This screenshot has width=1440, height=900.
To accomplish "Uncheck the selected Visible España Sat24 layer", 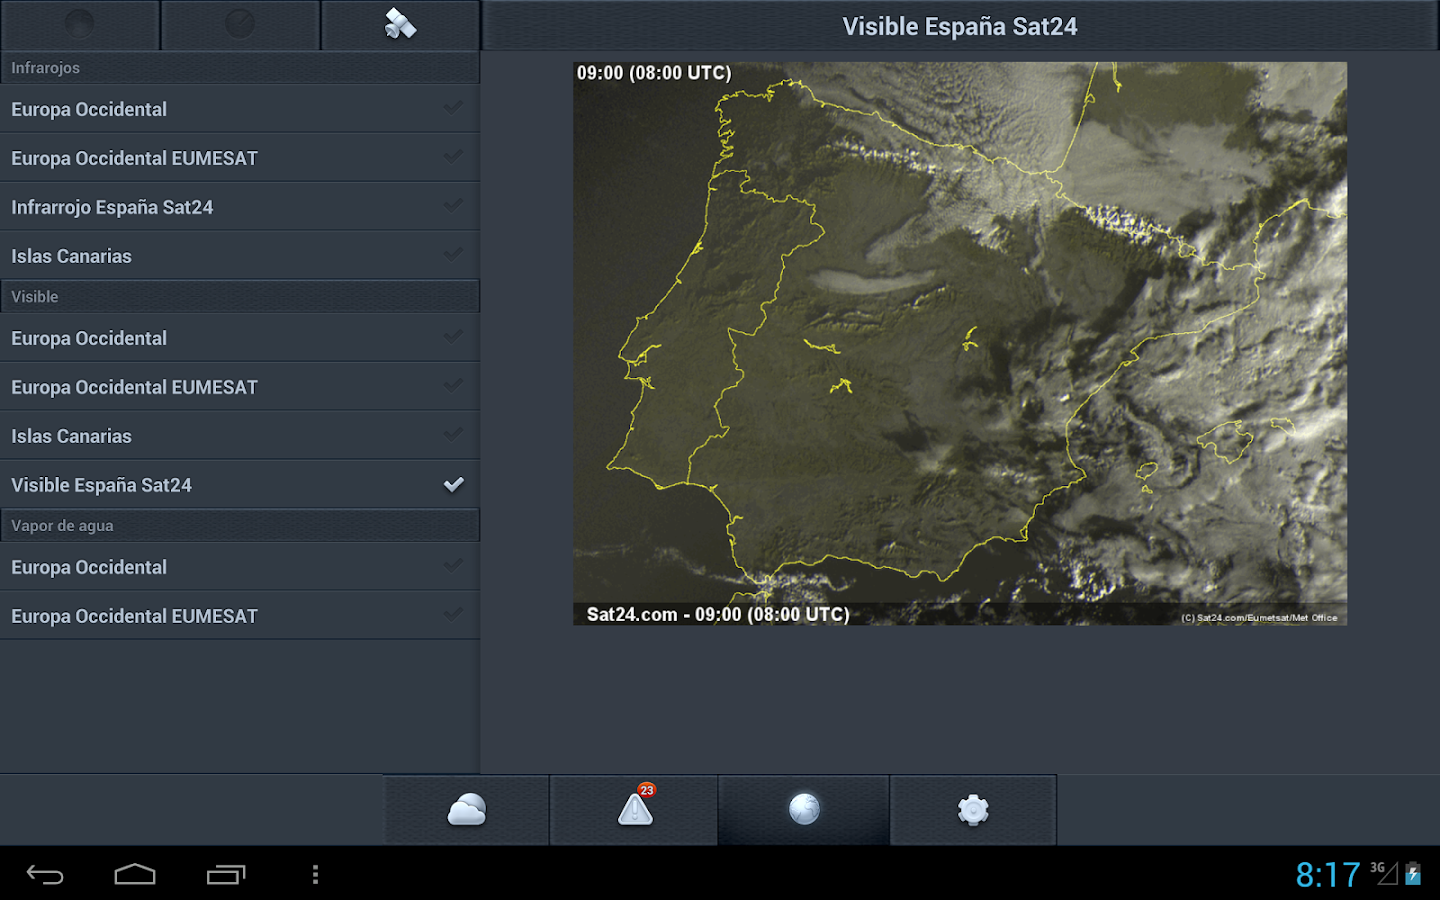I will coord(240,485).
